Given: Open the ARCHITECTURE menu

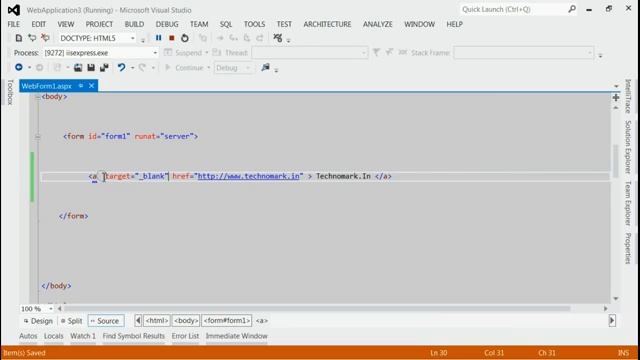Looking at the screenshot, I should tap(327, 24).
